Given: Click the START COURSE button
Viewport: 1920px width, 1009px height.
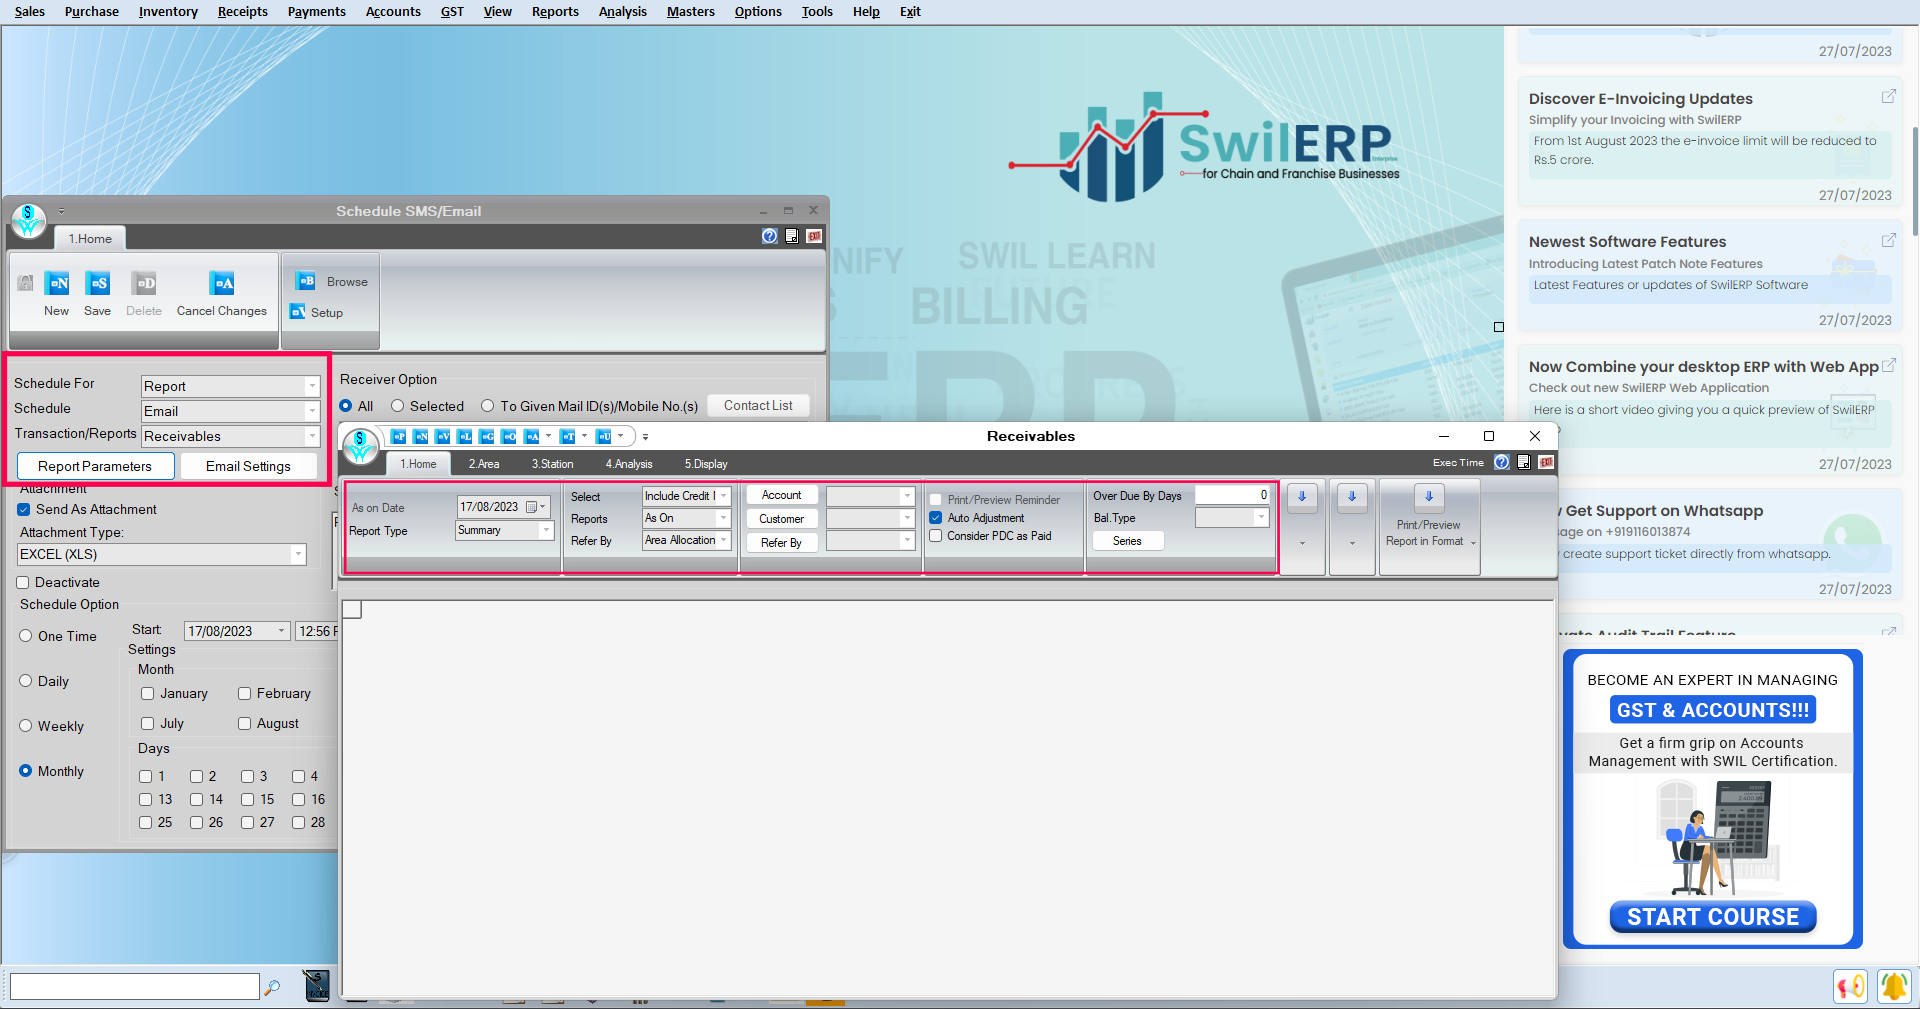Looking at the screenshot, I should [1712, 917].
